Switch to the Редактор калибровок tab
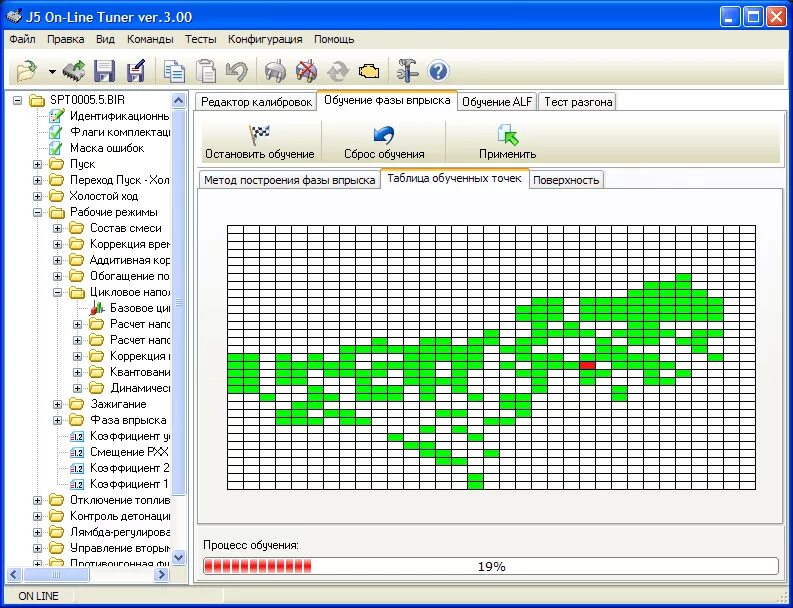 click(x=256, y=102)
